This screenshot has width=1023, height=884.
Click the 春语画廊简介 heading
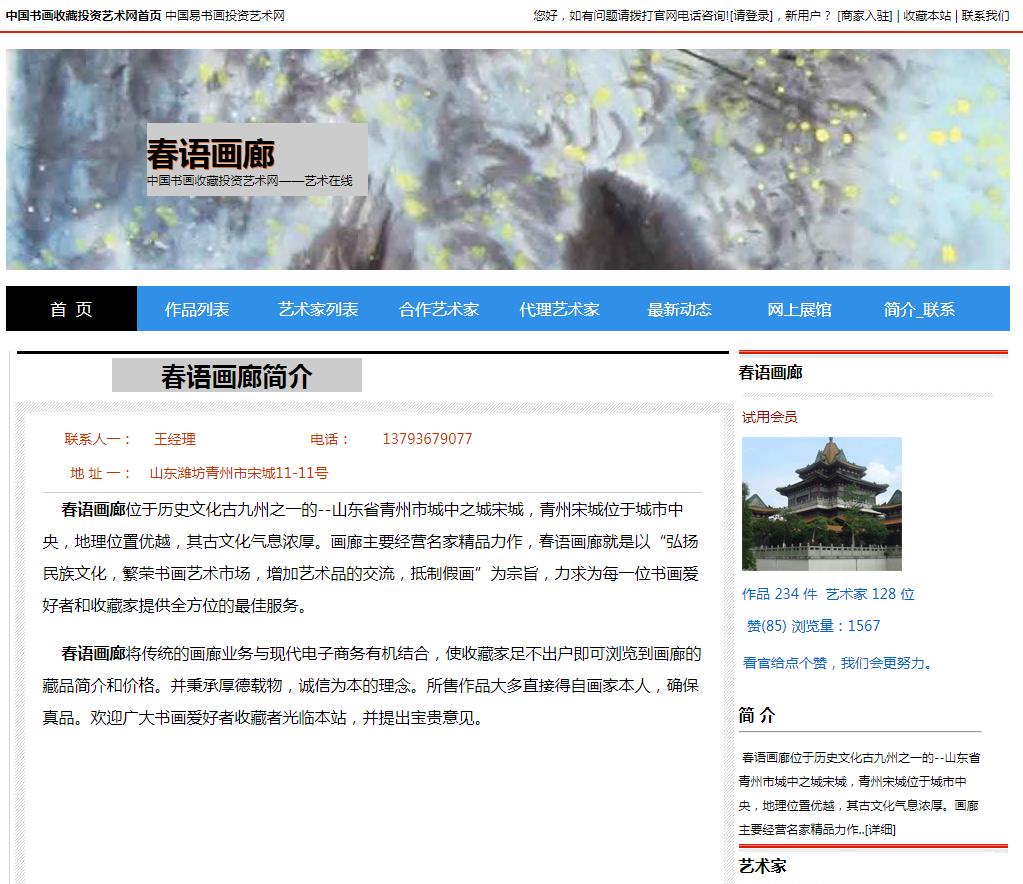pos(237,376)
